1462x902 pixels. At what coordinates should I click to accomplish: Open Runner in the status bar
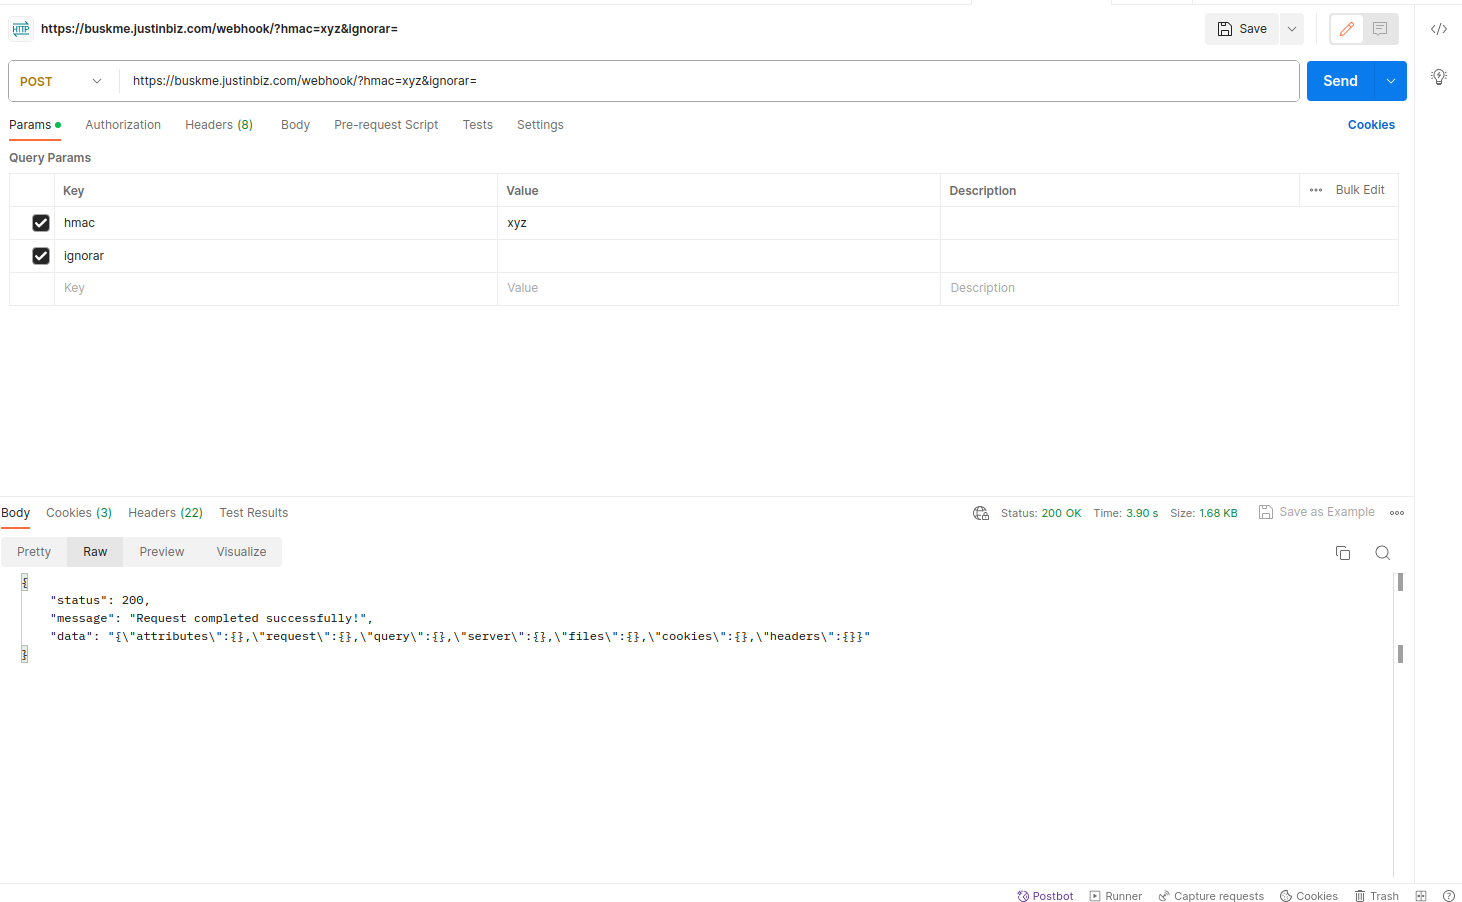coord(1115,896)
